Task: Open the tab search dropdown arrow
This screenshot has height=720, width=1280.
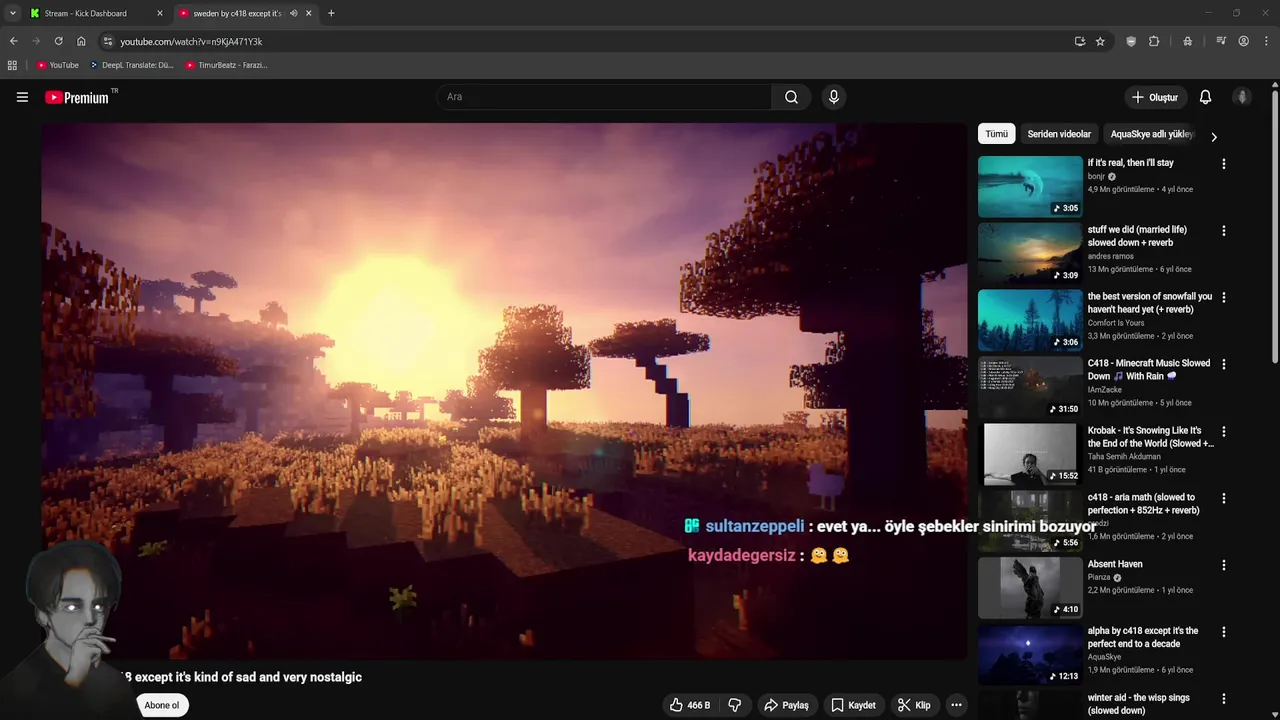Action: [12, 13]
